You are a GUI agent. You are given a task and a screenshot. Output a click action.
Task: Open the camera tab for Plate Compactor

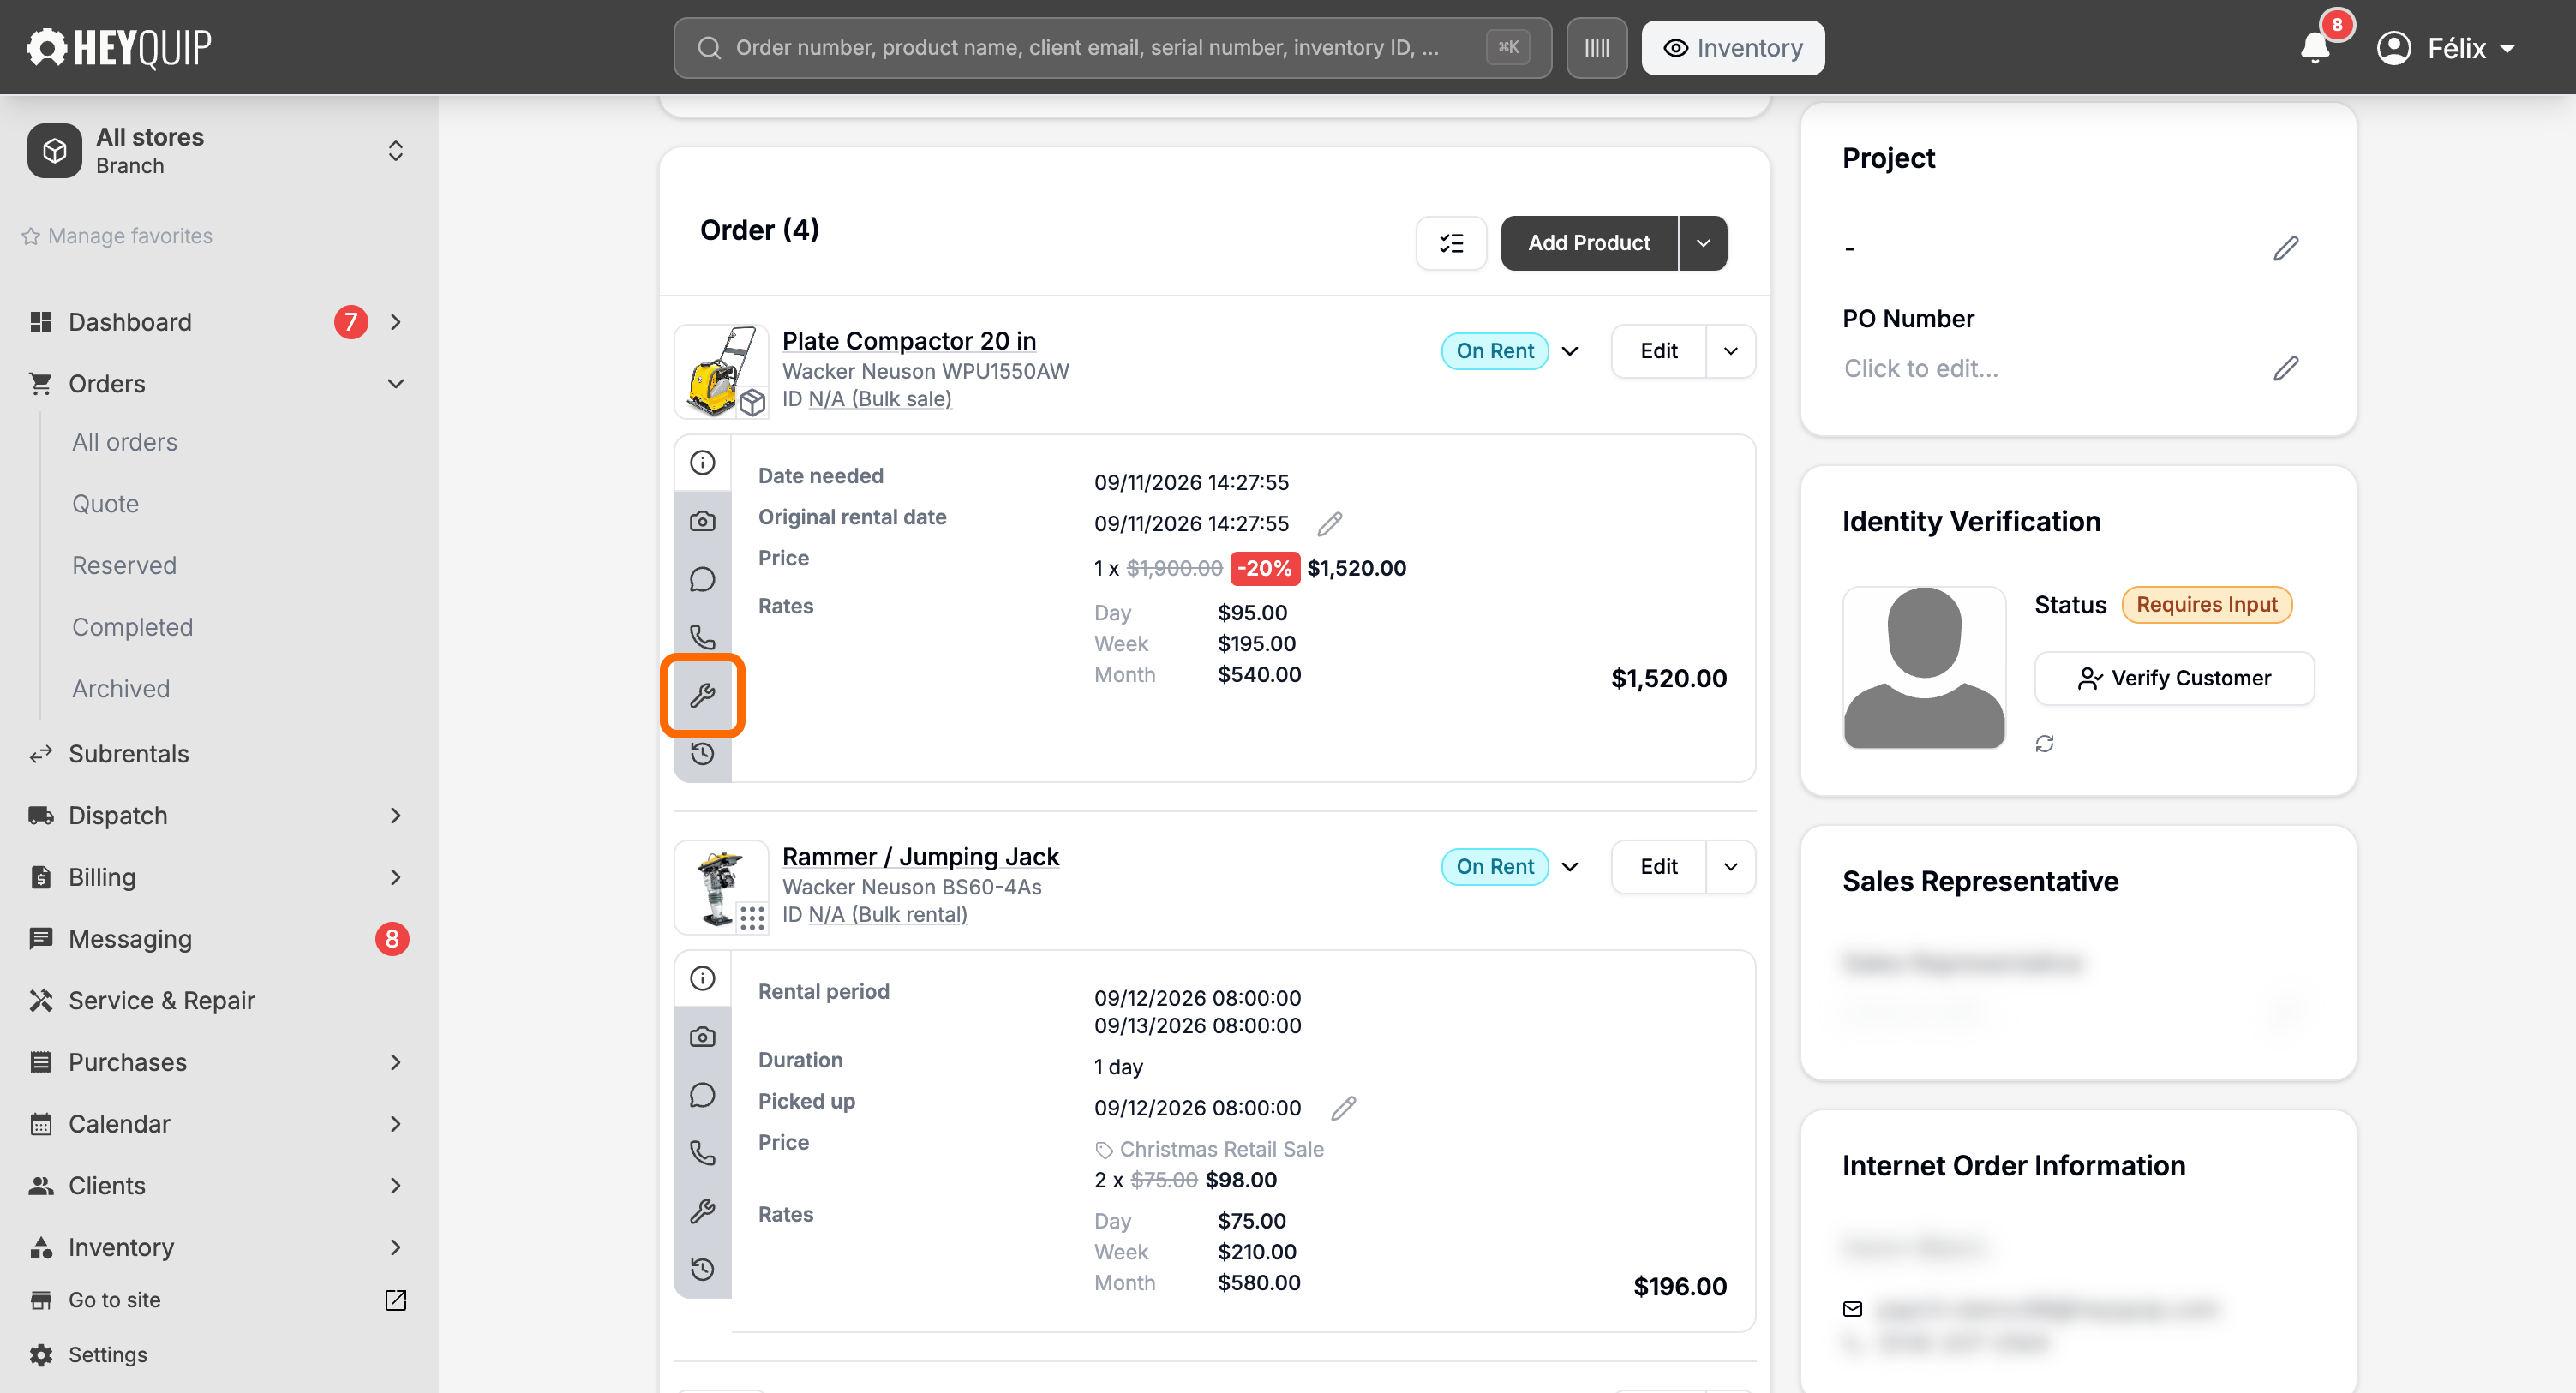click(703, 521)
